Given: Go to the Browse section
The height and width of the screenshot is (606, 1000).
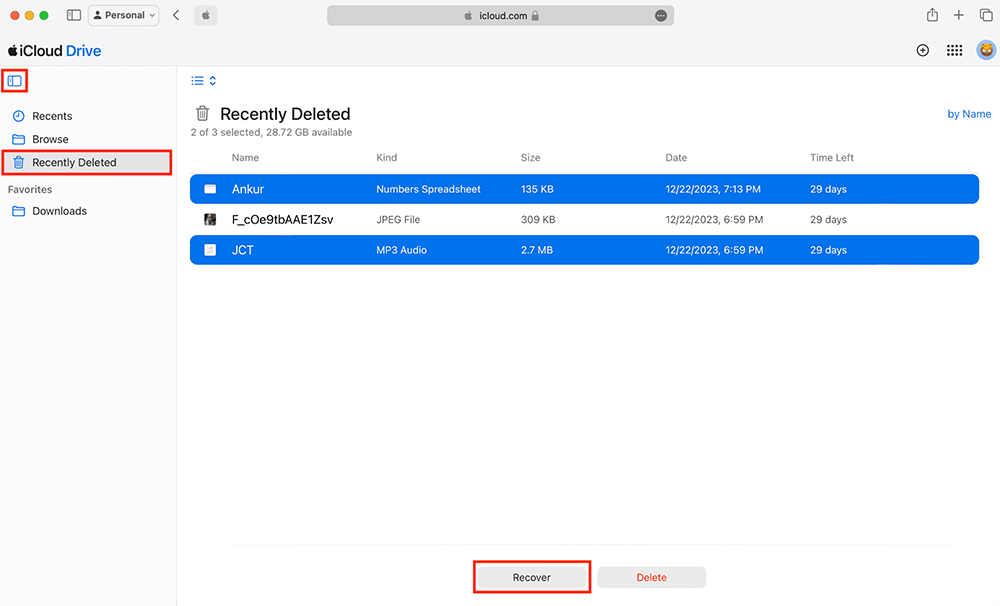Looking at the screenshot, I should point(50,139).
